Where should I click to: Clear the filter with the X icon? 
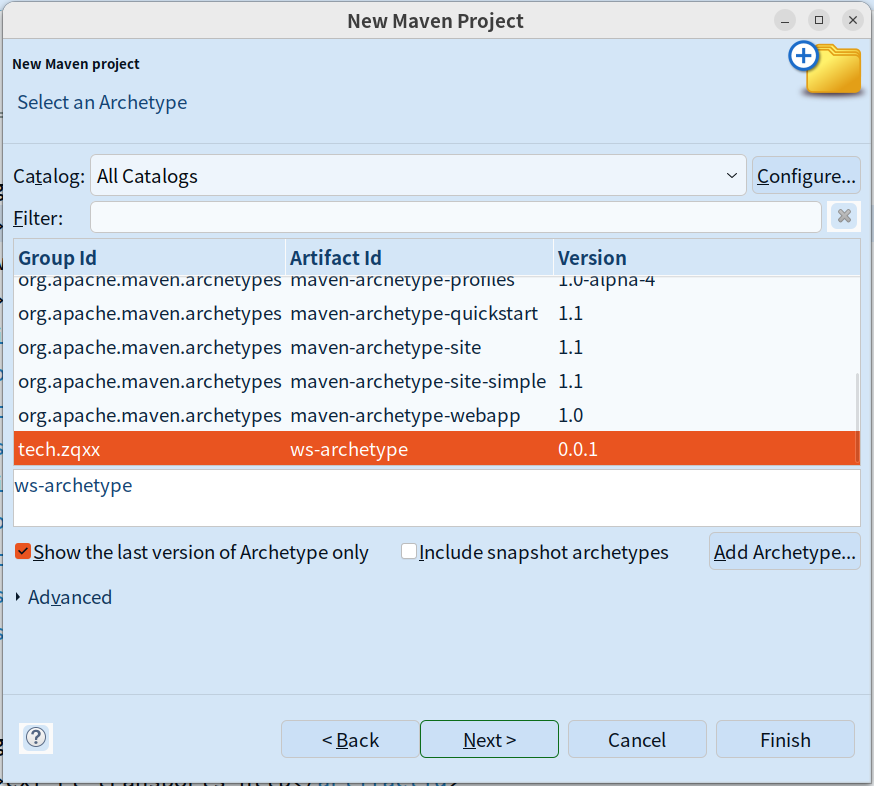(x=844, y=217)
